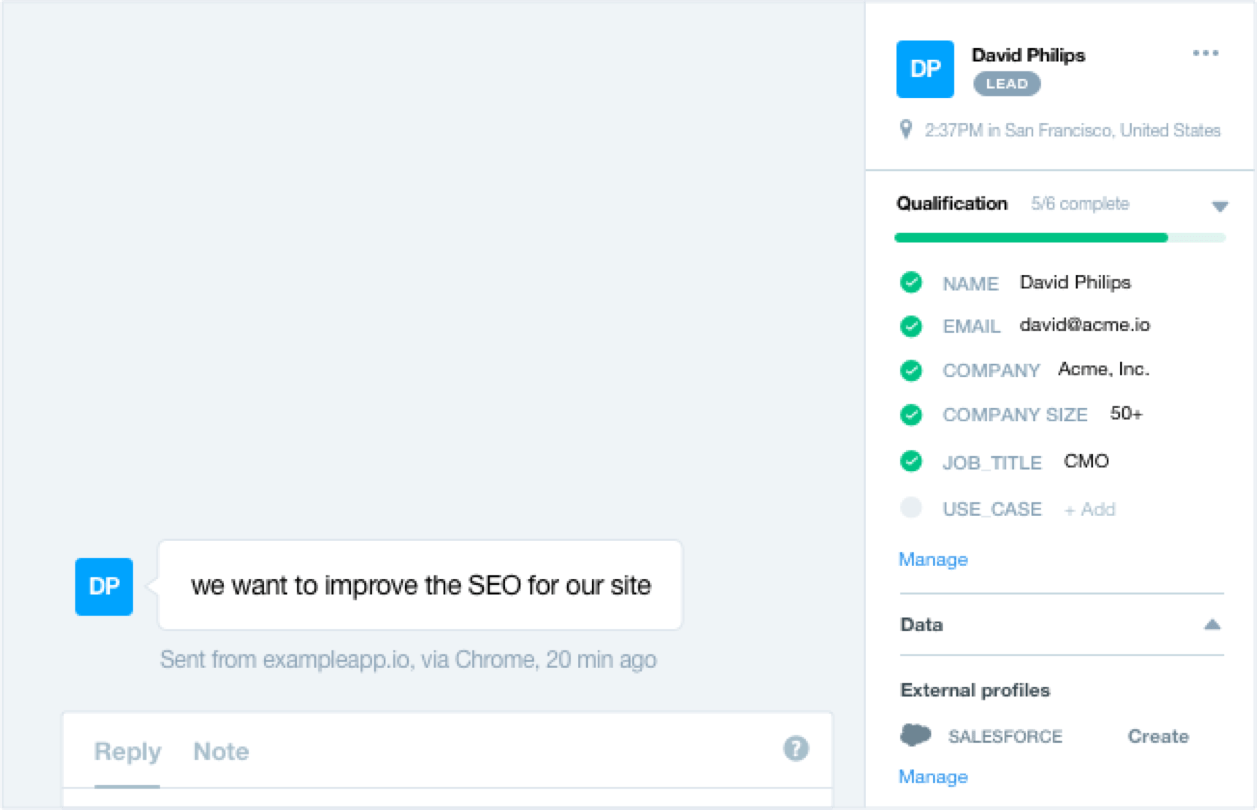Toggle the COMPANY qualification checkmark
This screenshot has width=1257, height=810.
point(910,370)
